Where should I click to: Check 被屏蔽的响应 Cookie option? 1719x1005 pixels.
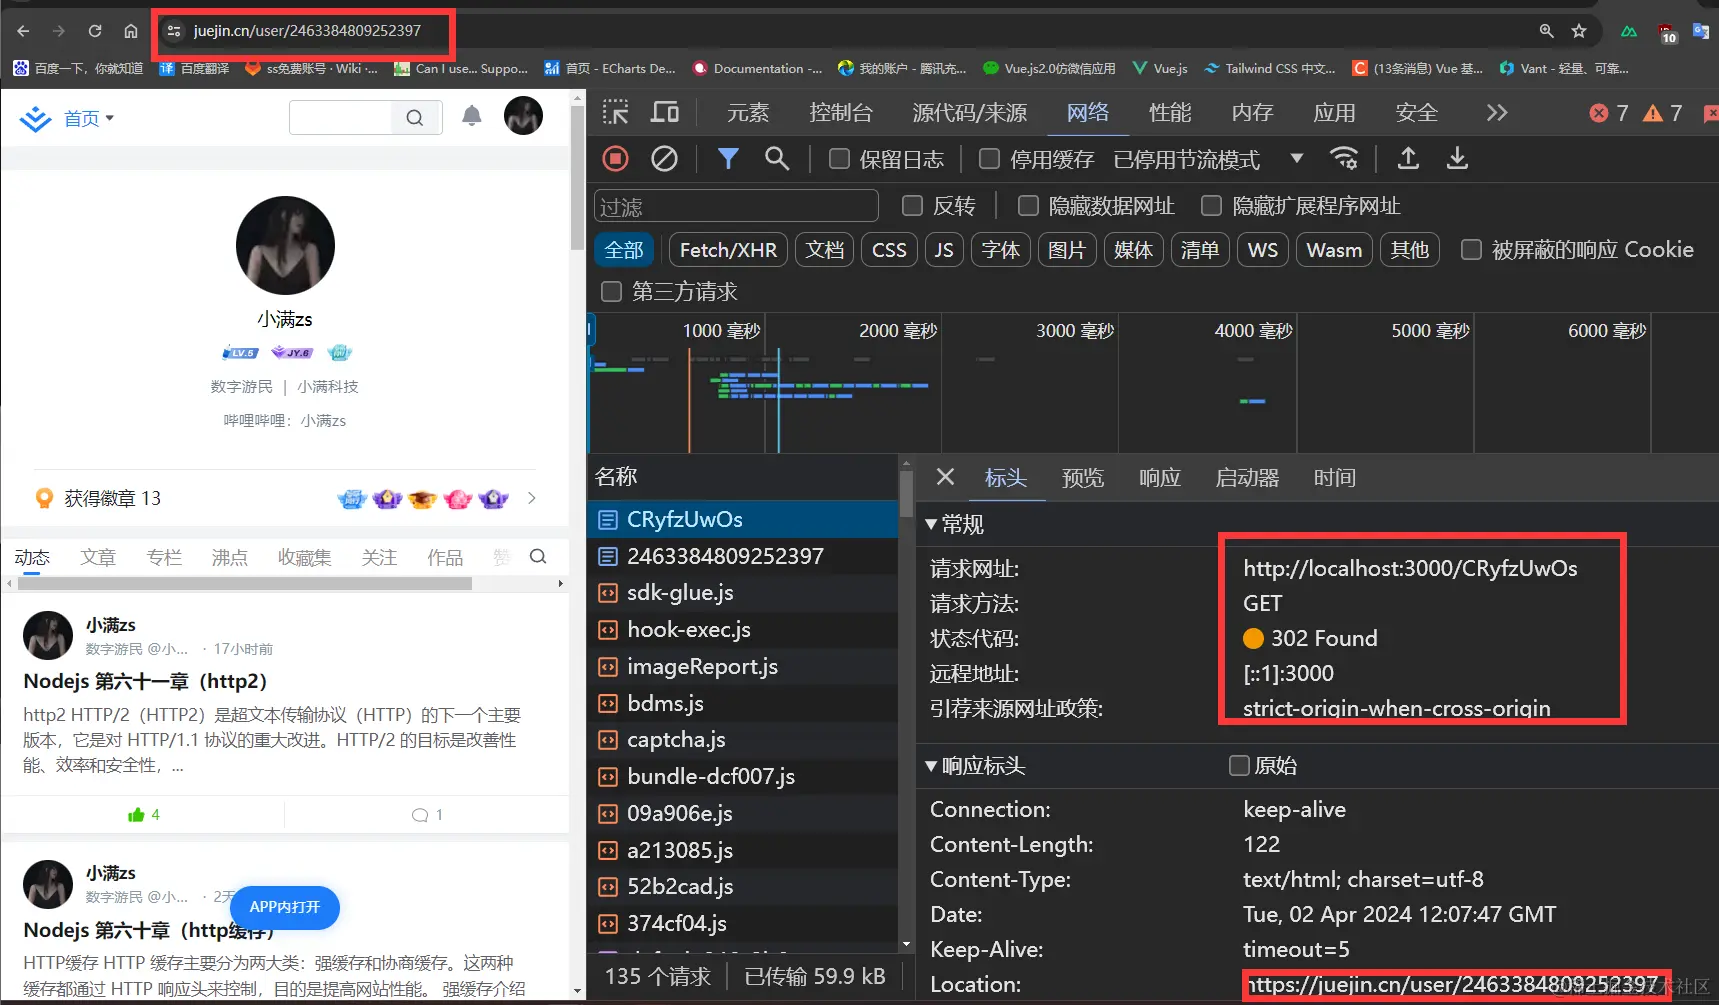(x=1471, y=250)
